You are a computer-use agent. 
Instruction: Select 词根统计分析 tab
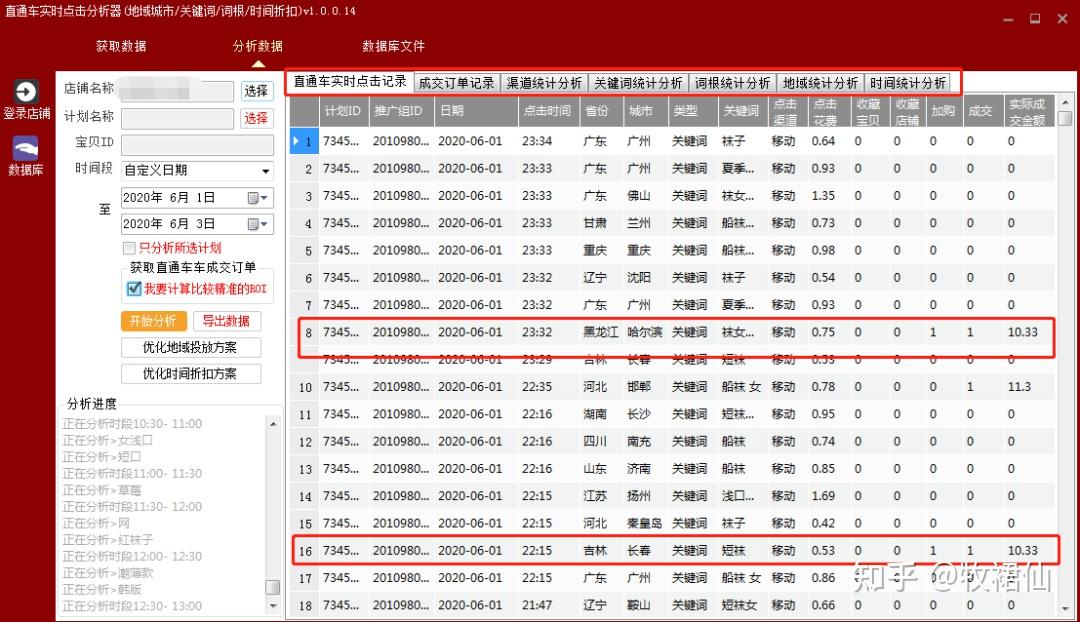[732, 83]
